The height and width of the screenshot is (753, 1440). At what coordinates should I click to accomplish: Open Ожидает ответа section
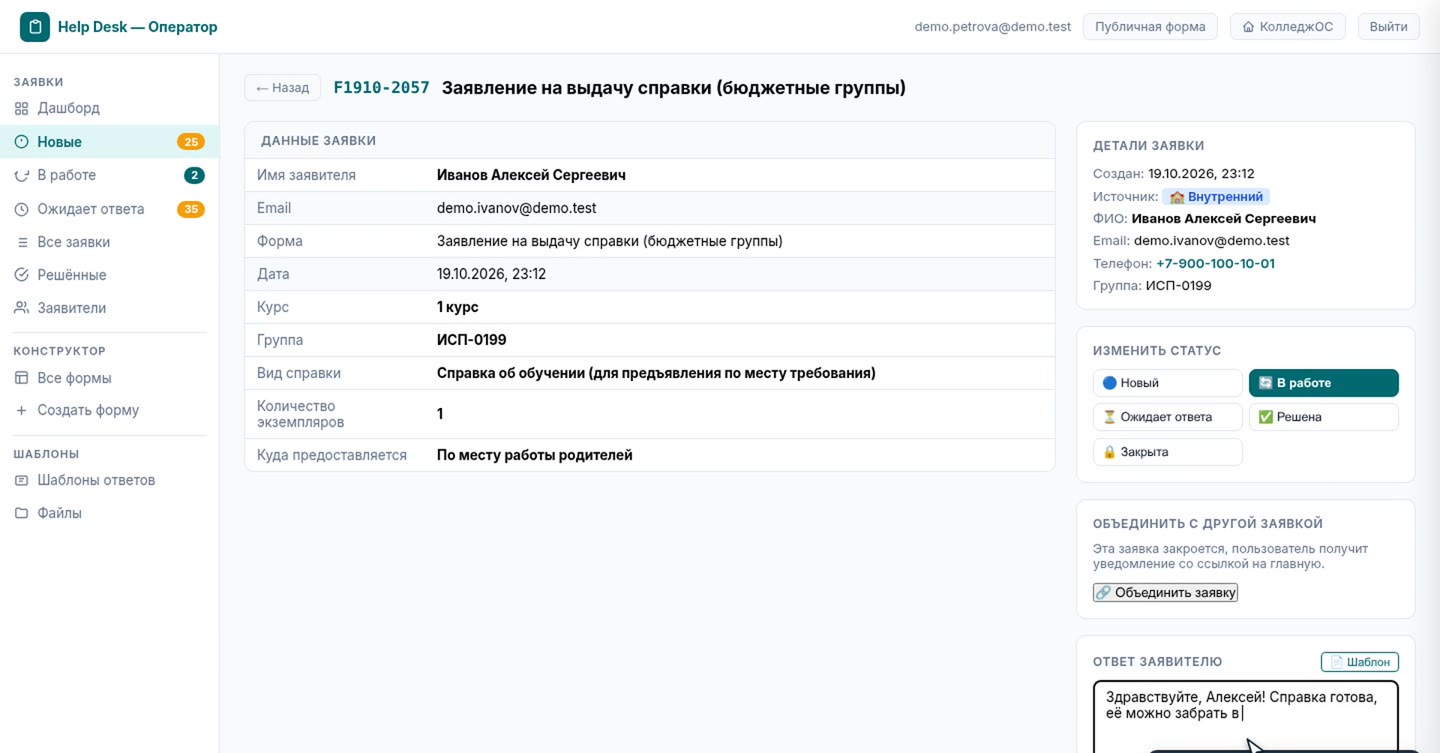pos(109,209)
